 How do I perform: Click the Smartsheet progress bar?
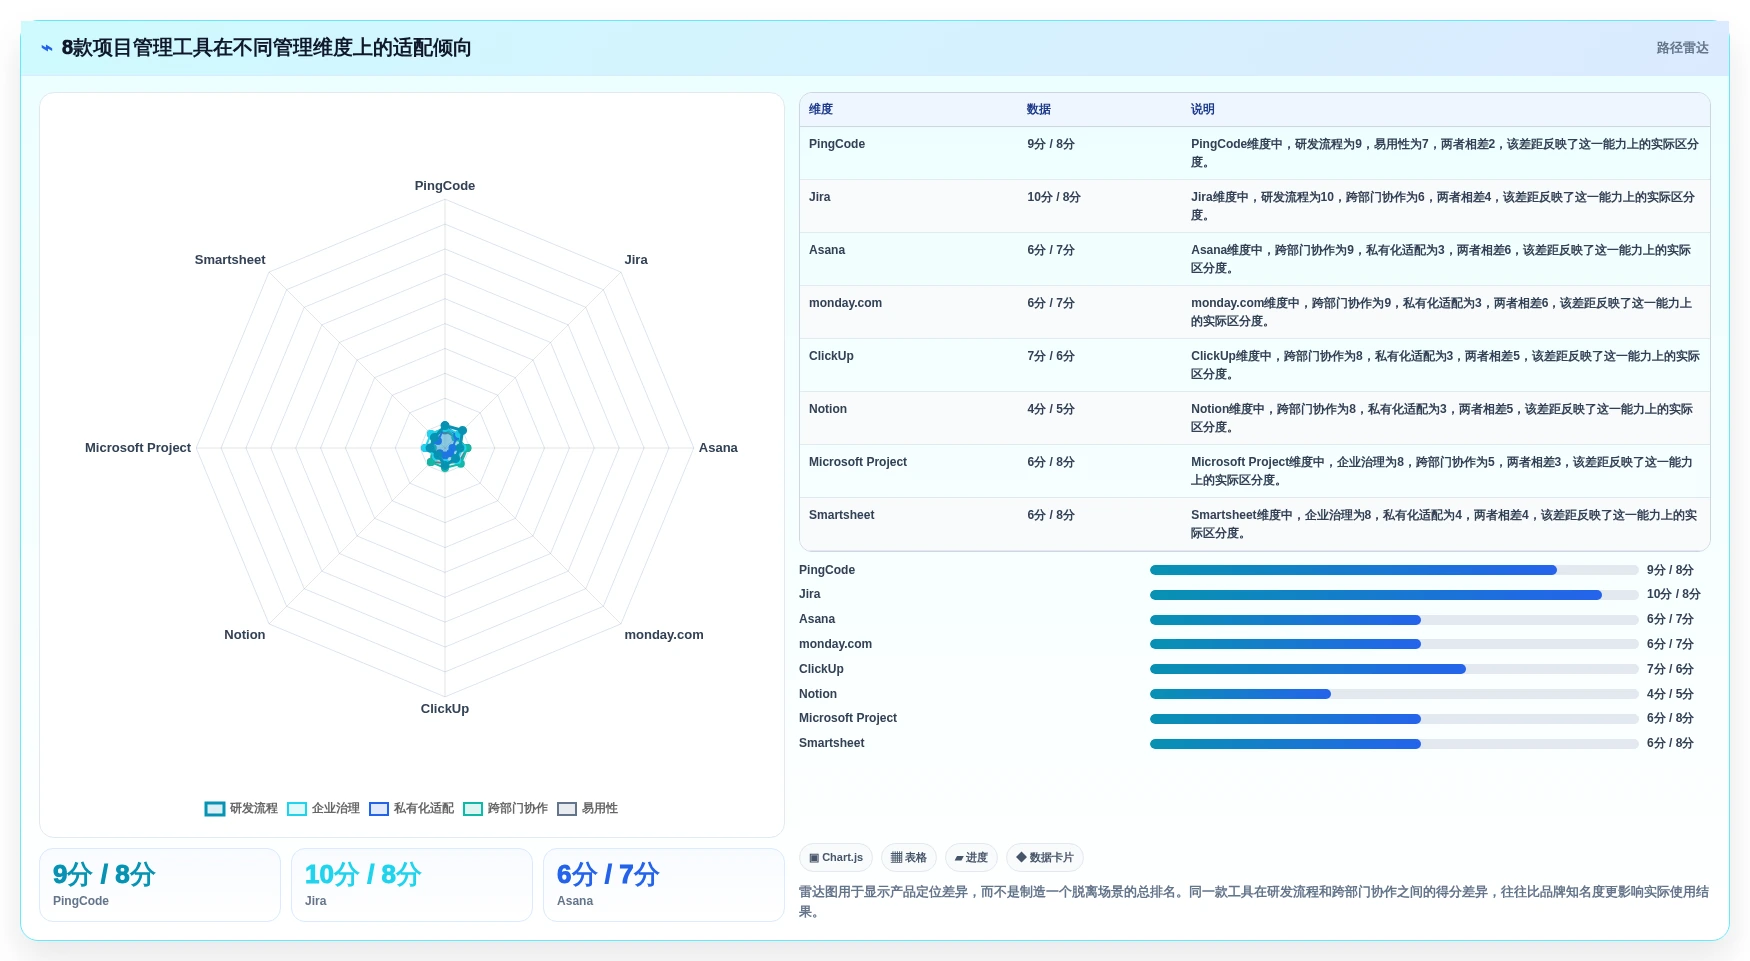pos(1394,744)
